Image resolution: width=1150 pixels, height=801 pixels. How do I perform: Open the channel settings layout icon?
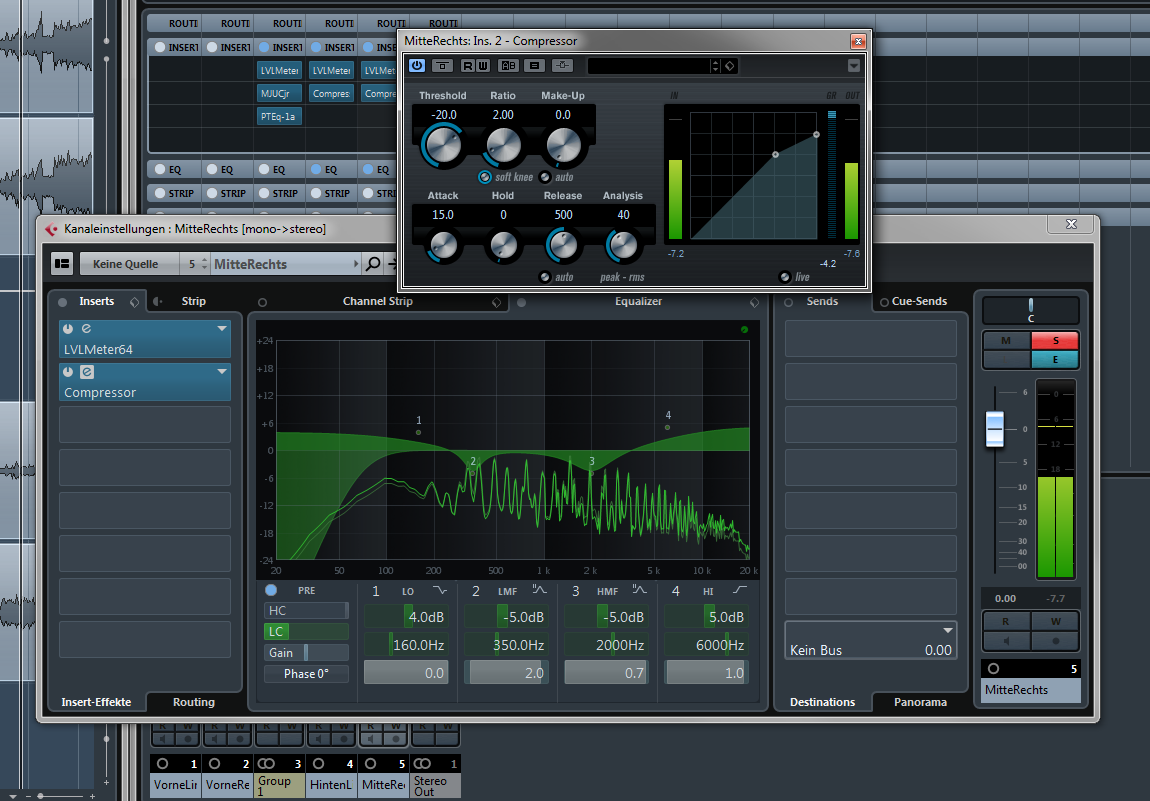point(62,263)
